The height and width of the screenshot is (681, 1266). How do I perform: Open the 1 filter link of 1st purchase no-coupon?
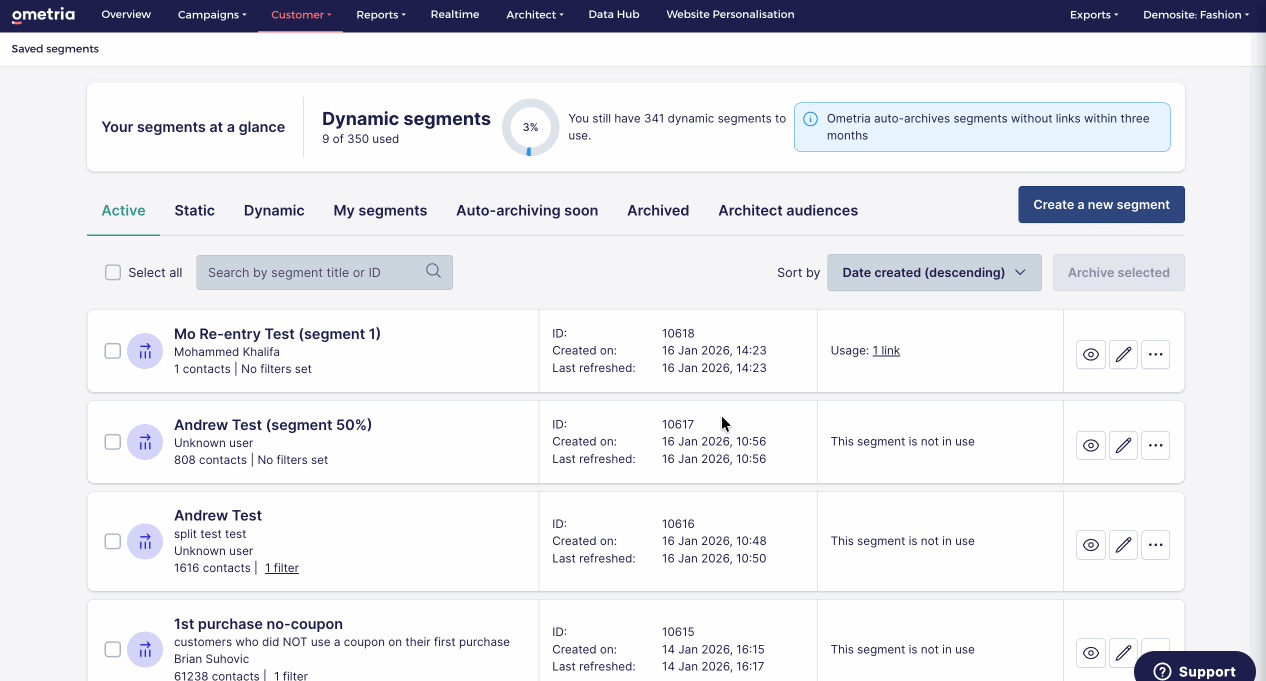291,676
